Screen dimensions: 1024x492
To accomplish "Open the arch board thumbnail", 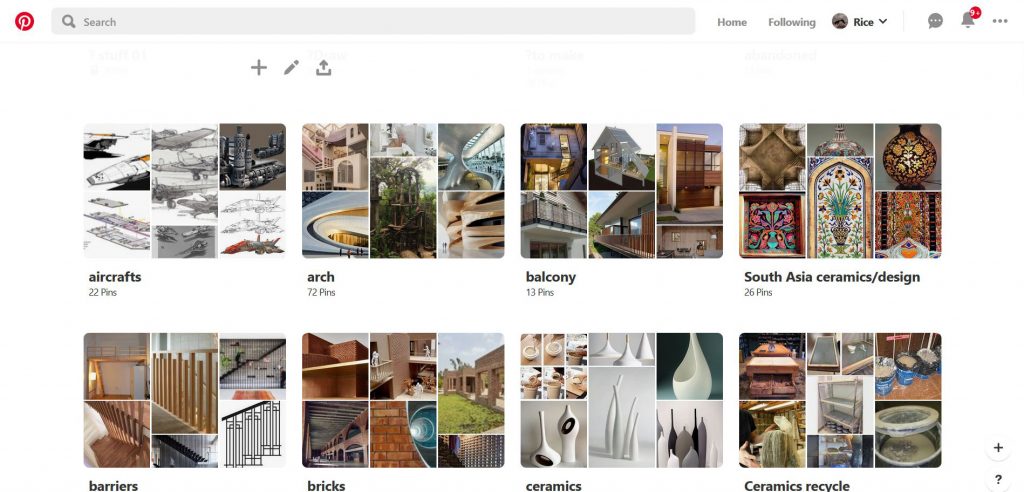I will pyautogui.click(x=403, y=191).
